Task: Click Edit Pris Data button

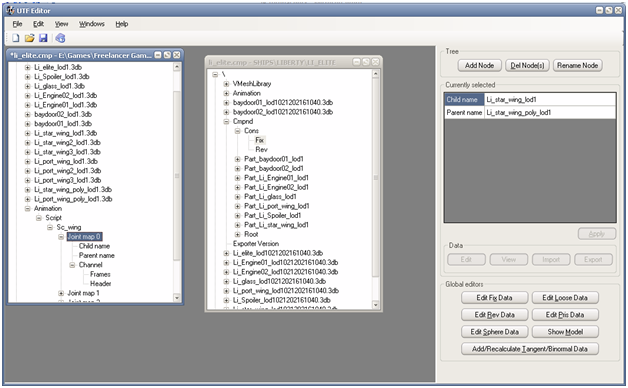Action: (x=565, y=315)
